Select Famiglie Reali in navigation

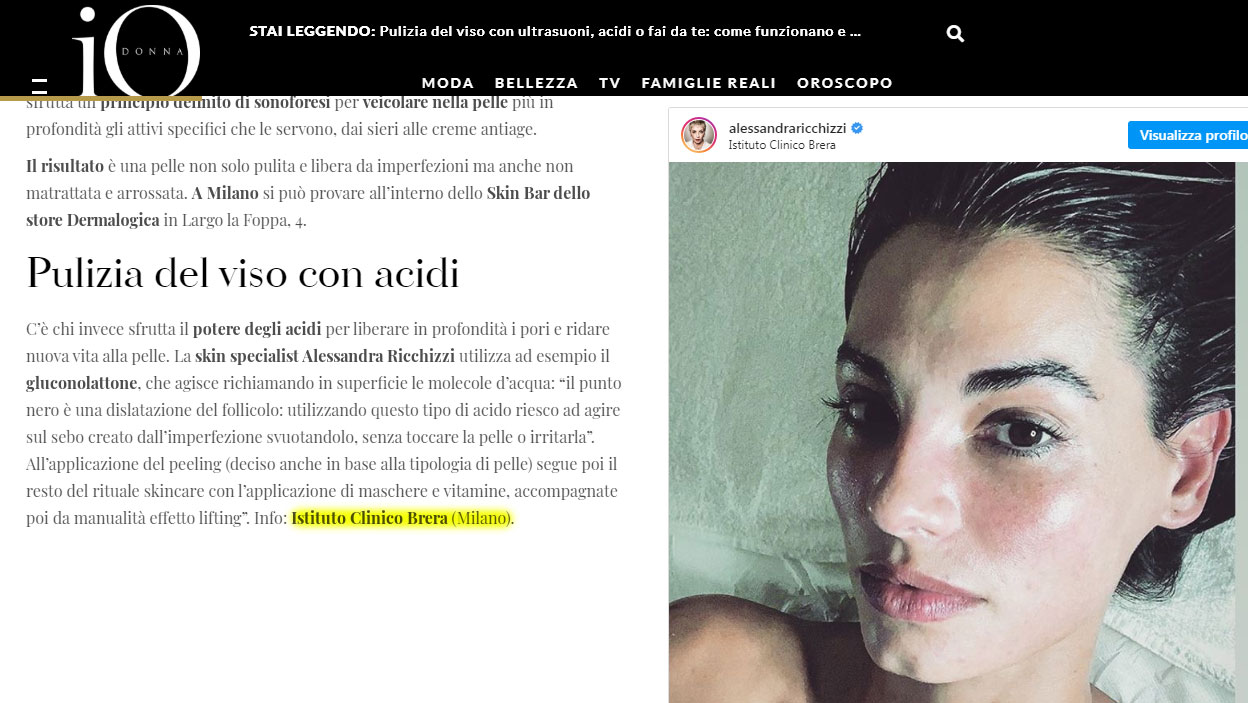tap(709, 83)
